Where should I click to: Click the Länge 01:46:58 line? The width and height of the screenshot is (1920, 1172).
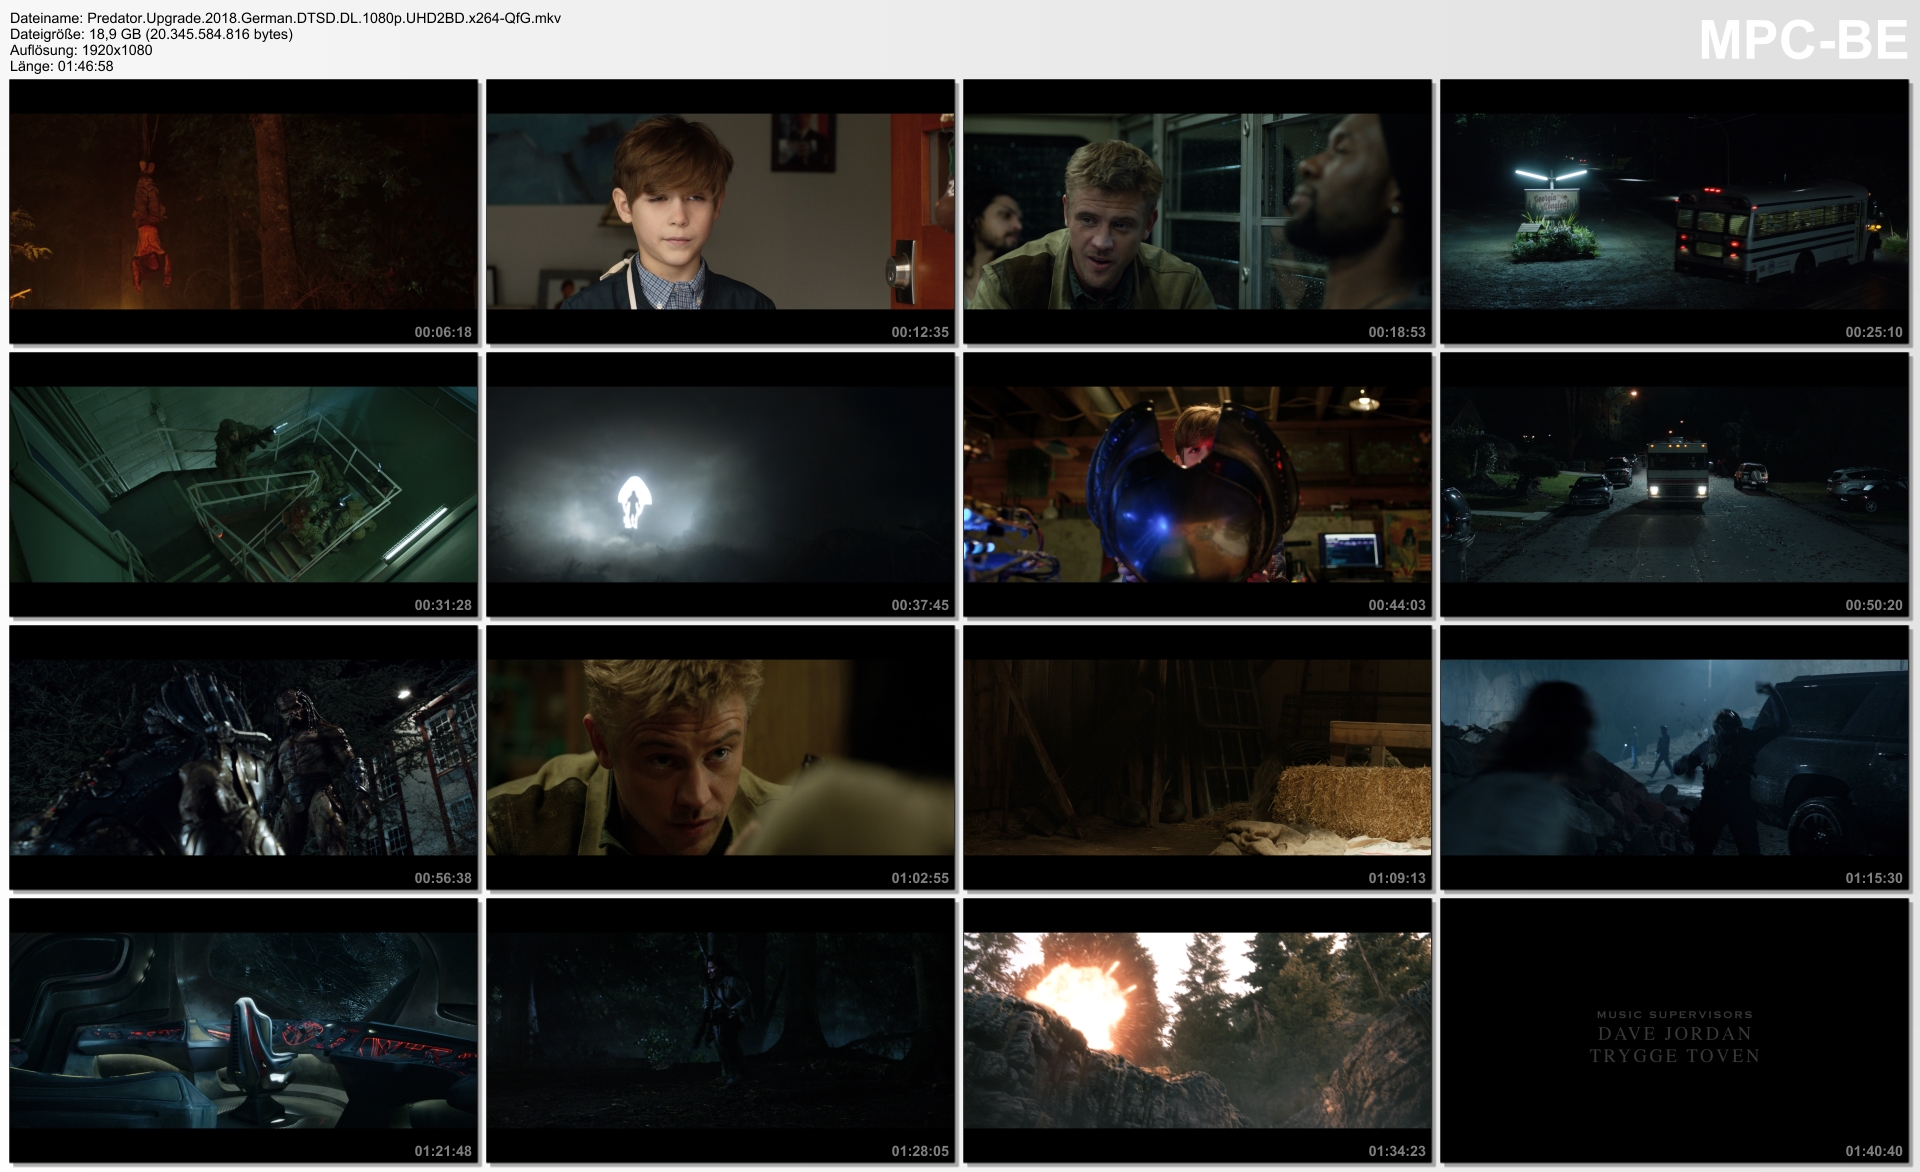[62, 66]
